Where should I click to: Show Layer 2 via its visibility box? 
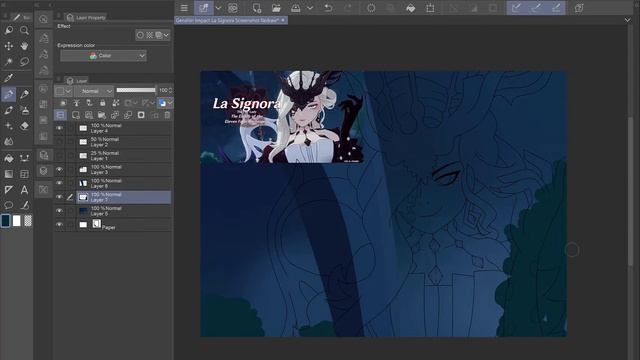[x=60, y=142]
